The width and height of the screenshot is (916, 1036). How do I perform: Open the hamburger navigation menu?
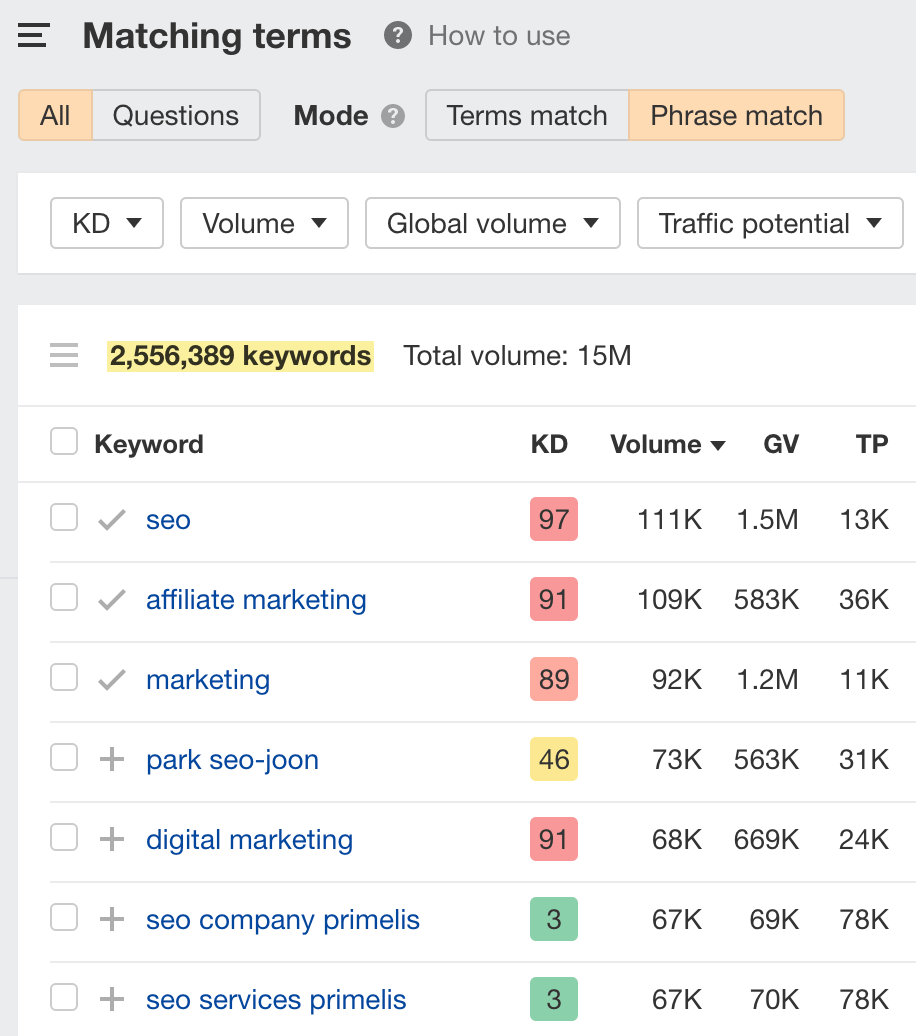point(33,35)
